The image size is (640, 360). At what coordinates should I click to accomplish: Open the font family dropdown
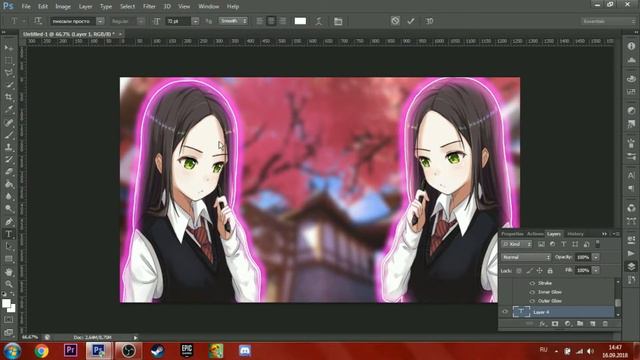100,21
